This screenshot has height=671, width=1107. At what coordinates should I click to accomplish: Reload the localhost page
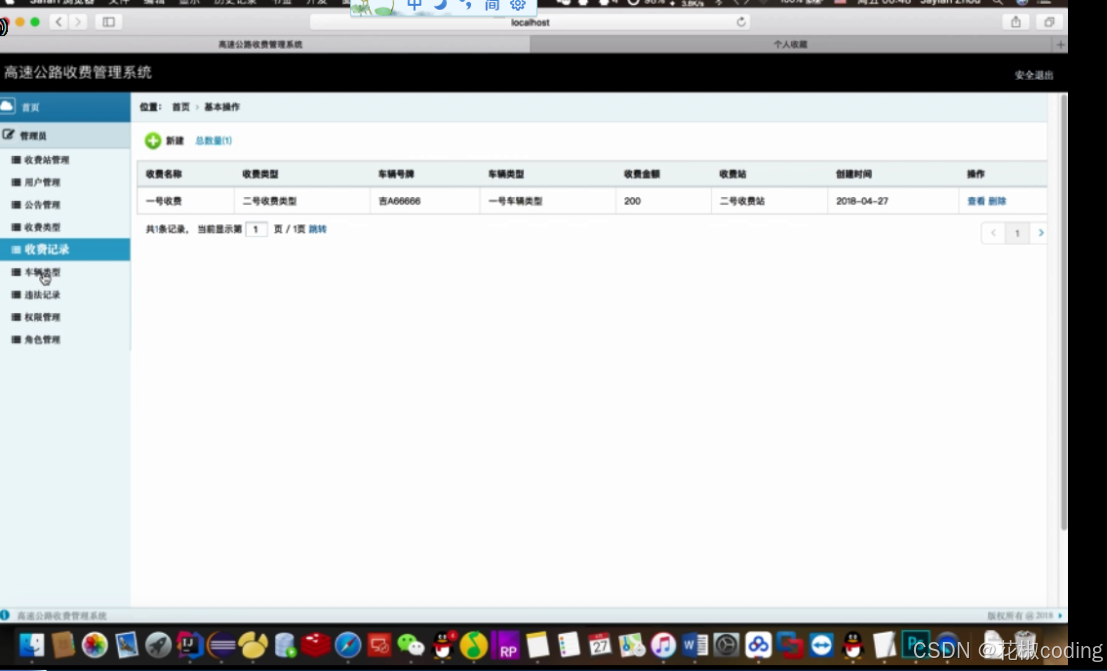[x=741, y=22]
